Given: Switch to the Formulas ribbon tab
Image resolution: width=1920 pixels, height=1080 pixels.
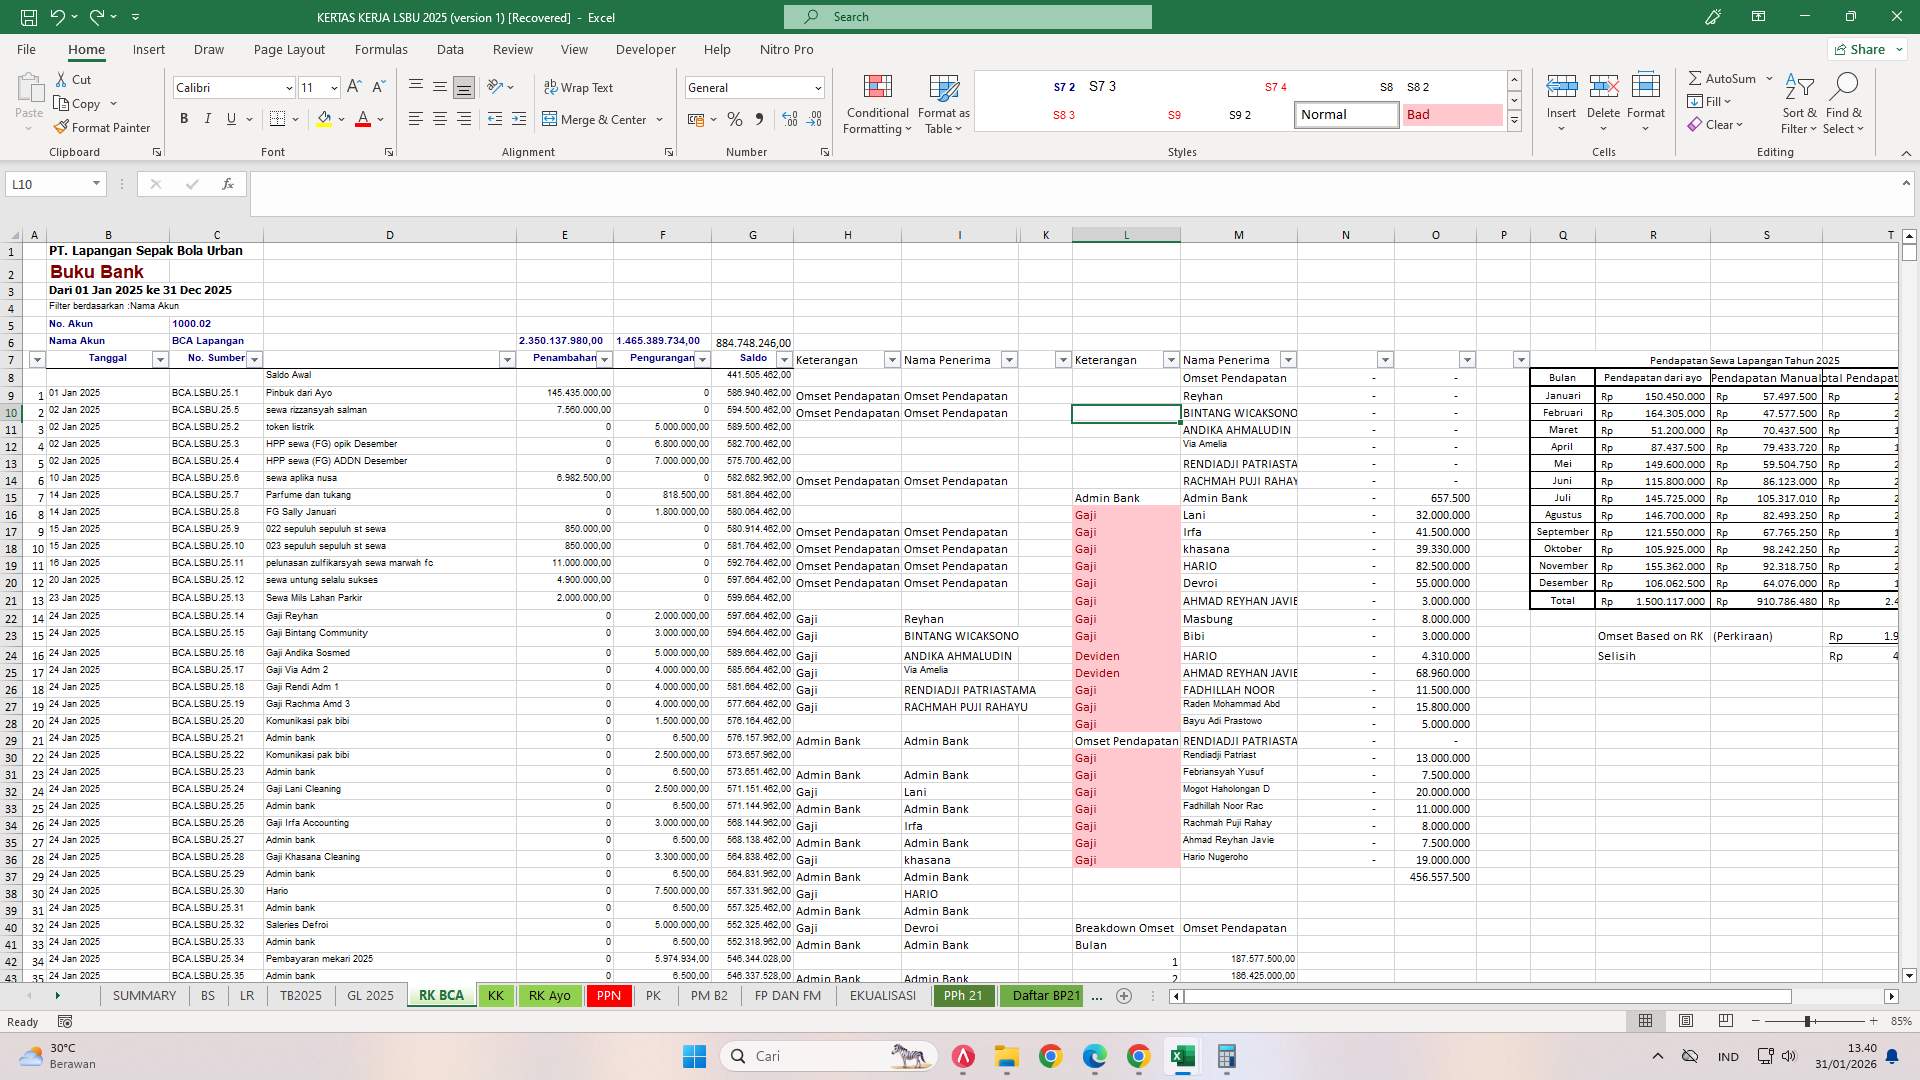Looking at the screenshot, I should point(381,49).
